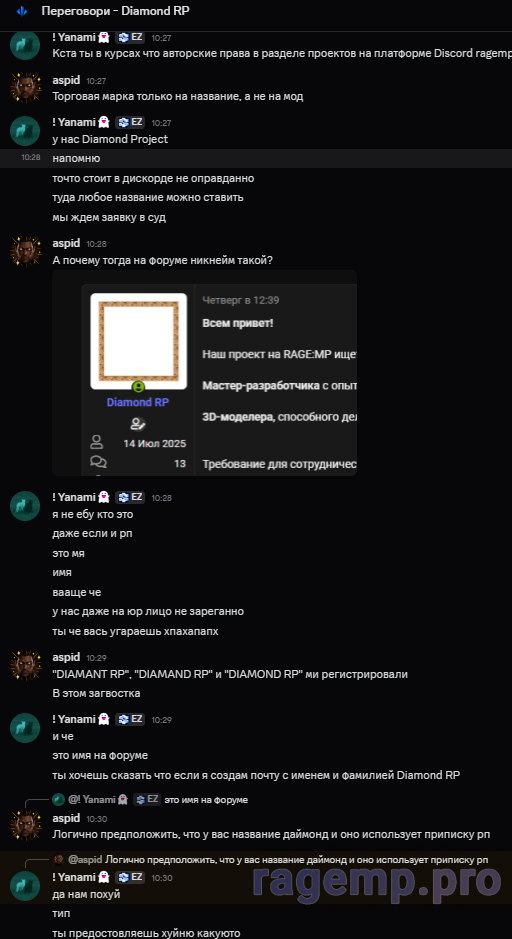Screen dimensions: 512x939
Task: Open the forum post screenshot attachment
Action: coord(205,372)
